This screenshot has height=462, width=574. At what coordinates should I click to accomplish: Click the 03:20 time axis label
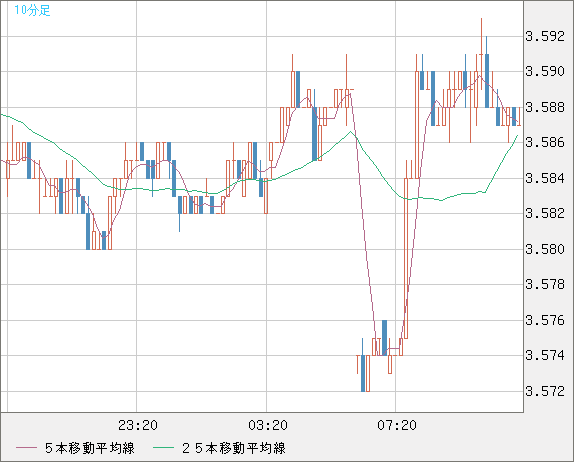tap(268, 425)
